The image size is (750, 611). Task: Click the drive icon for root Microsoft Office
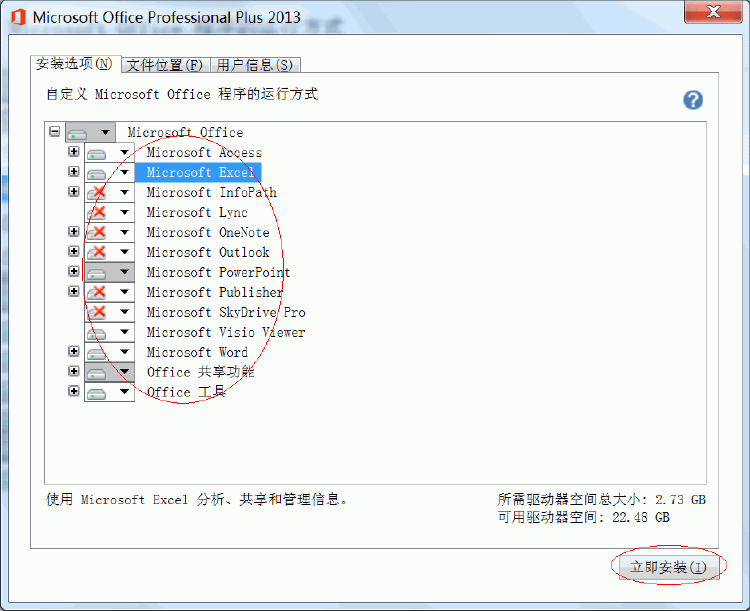77,133
